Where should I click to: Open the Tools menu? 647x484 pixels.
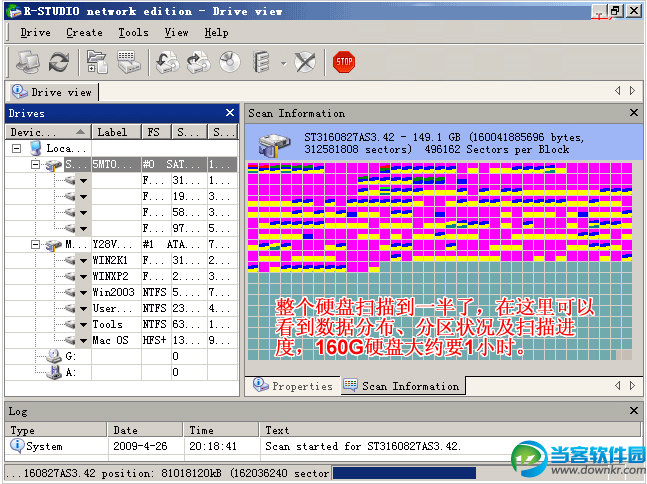(133, 32)
